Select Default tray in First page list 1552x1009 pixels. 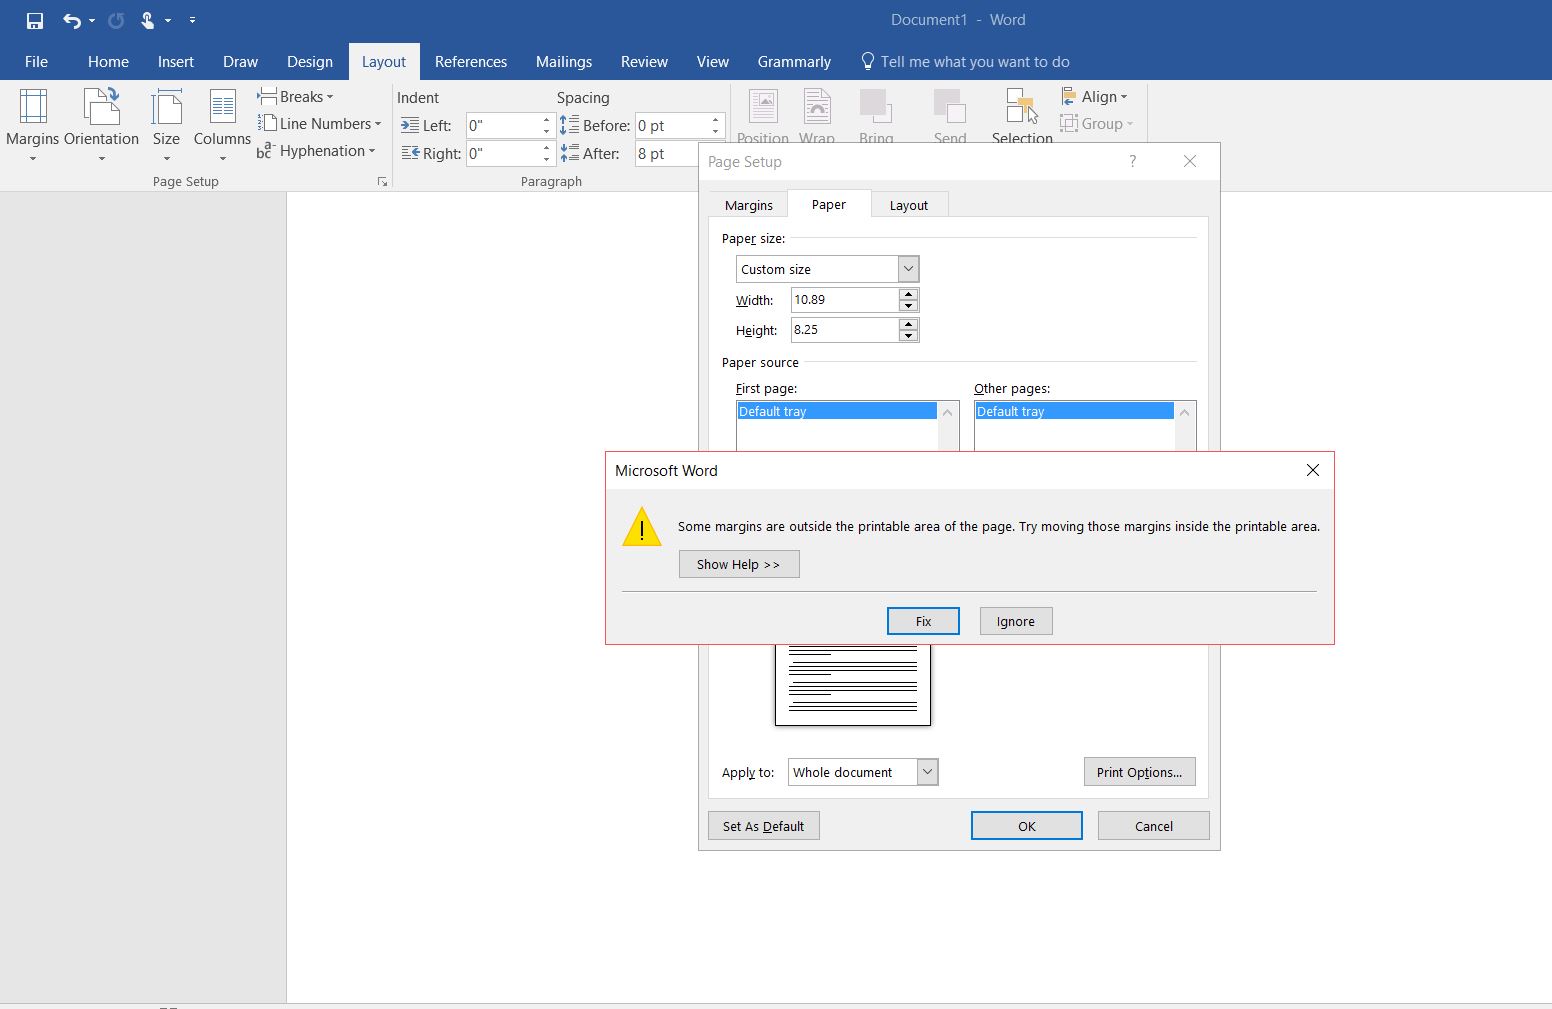point(837,411)
